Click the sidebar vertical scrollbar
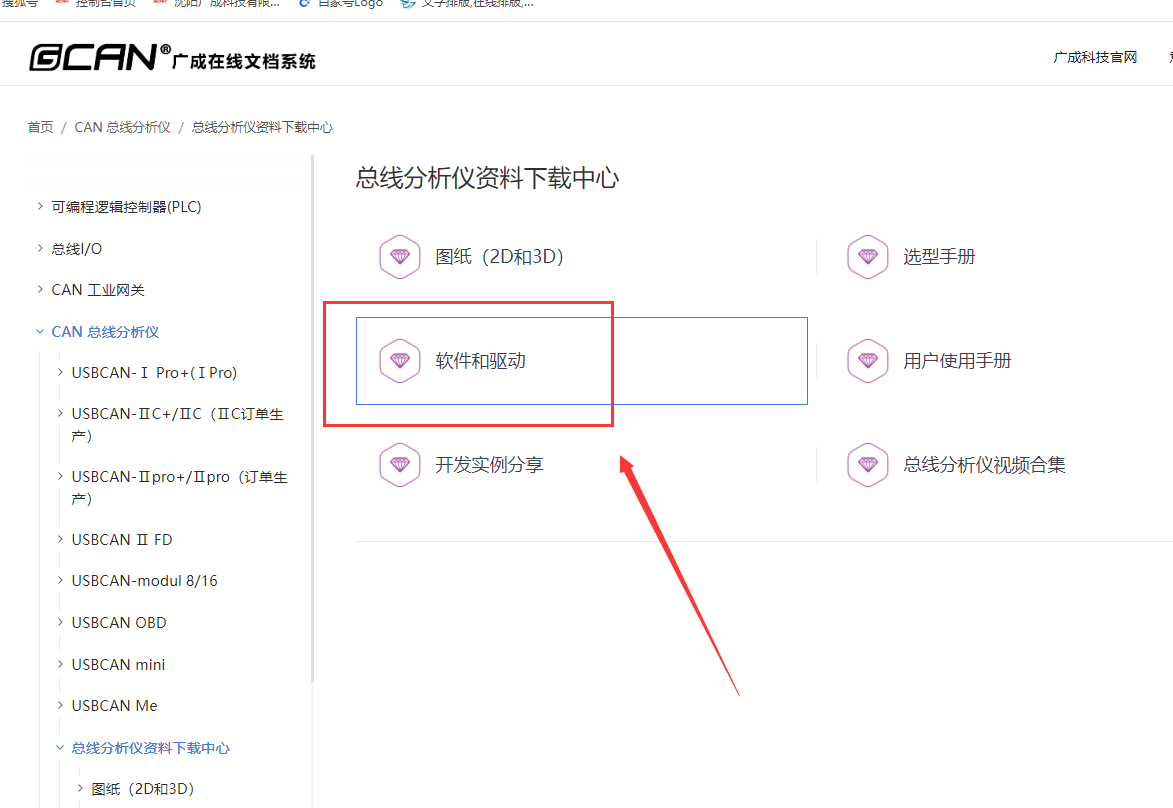This screenshot has width=1173, height=808. coord(312,420)
